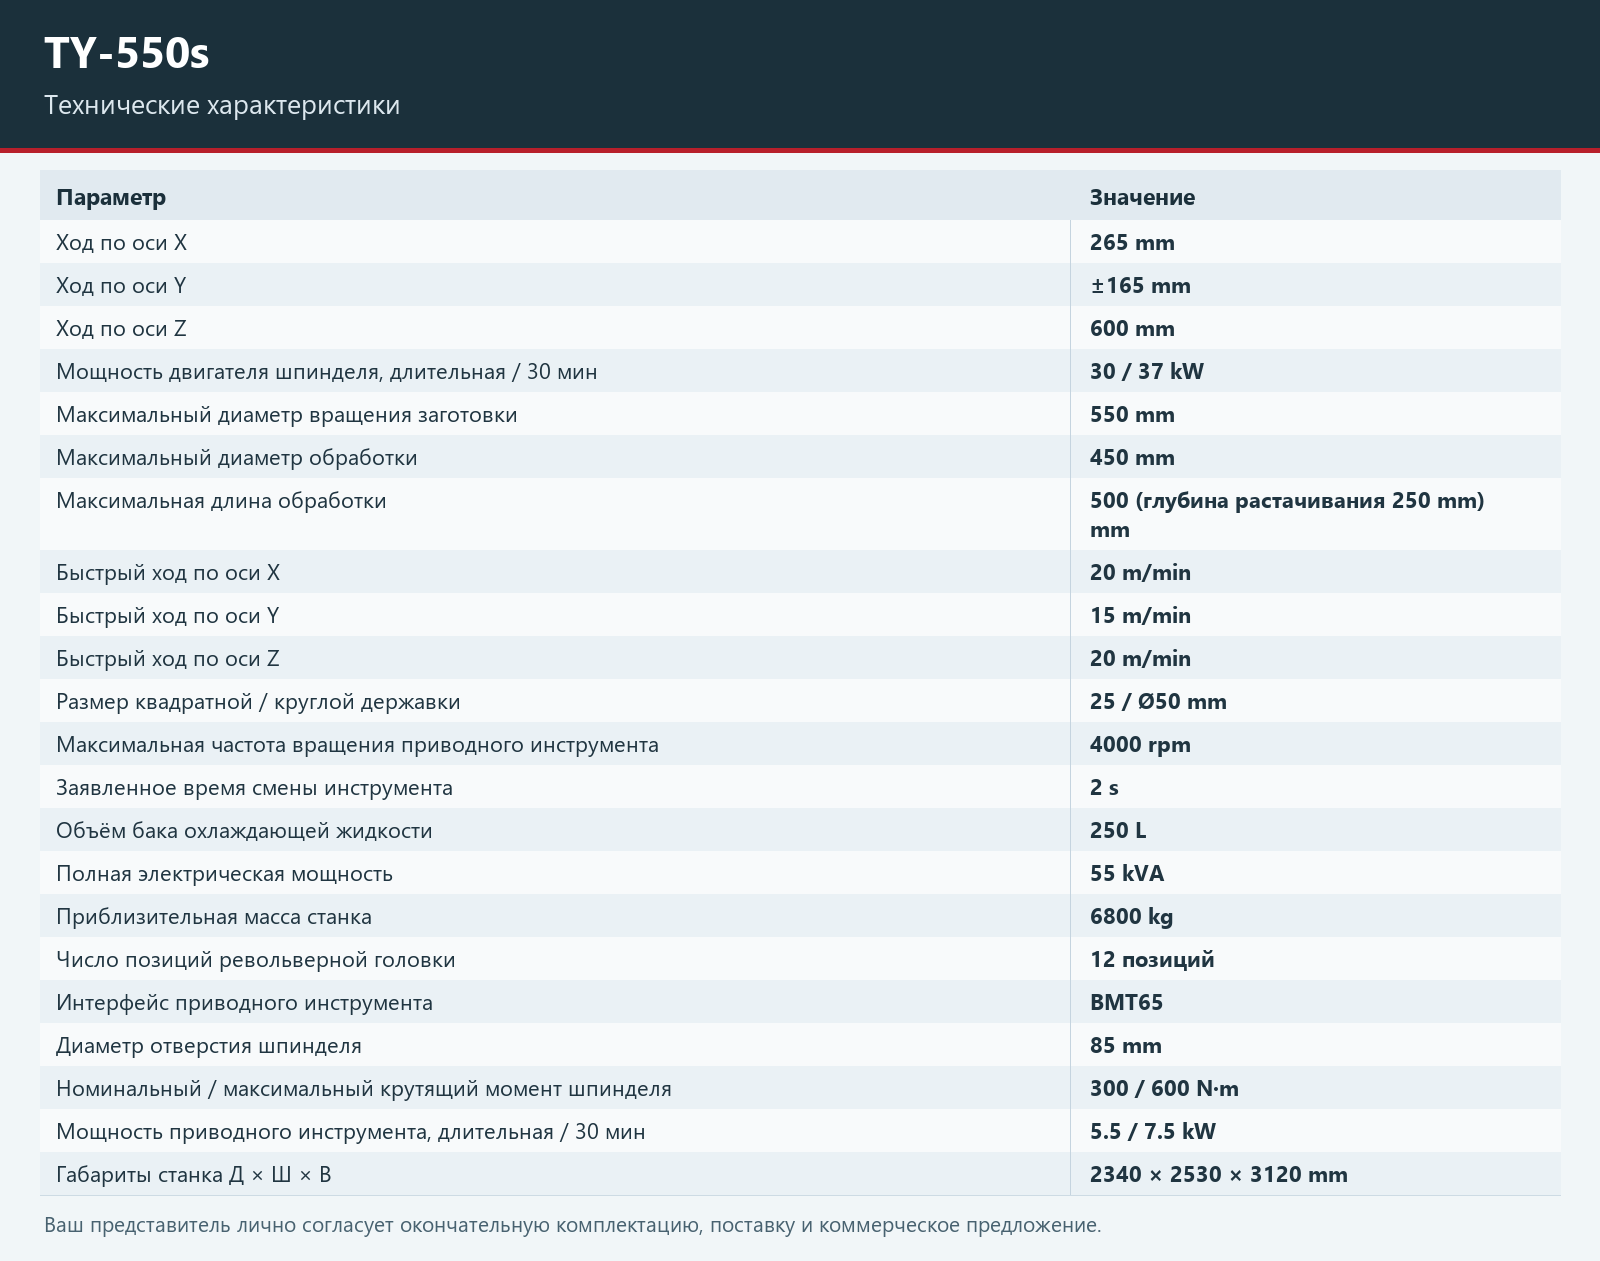
Task: Click 'Максимальная частота вращения приводного инструмента'
Action: 357,744
